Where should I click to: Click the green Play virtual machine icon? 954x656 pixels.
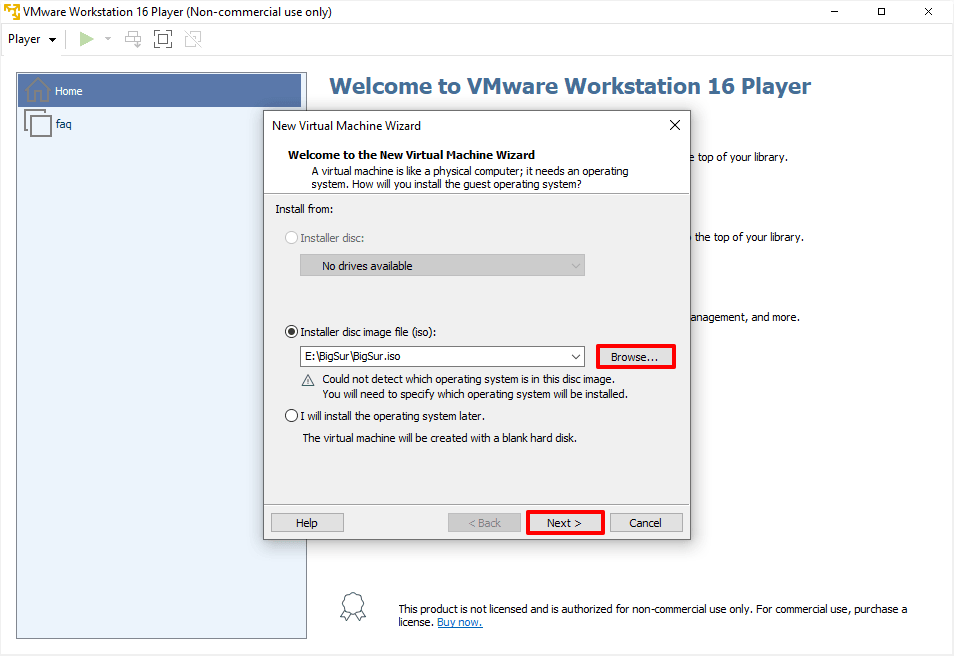[x=87, y=39]
